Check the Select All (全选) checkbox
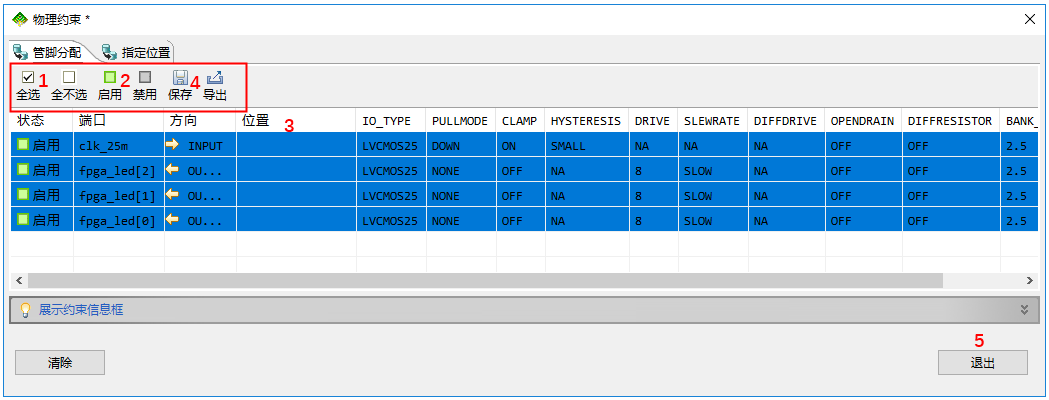The image size is (1049, 400). pyautogui.click(x=28, y=77)
